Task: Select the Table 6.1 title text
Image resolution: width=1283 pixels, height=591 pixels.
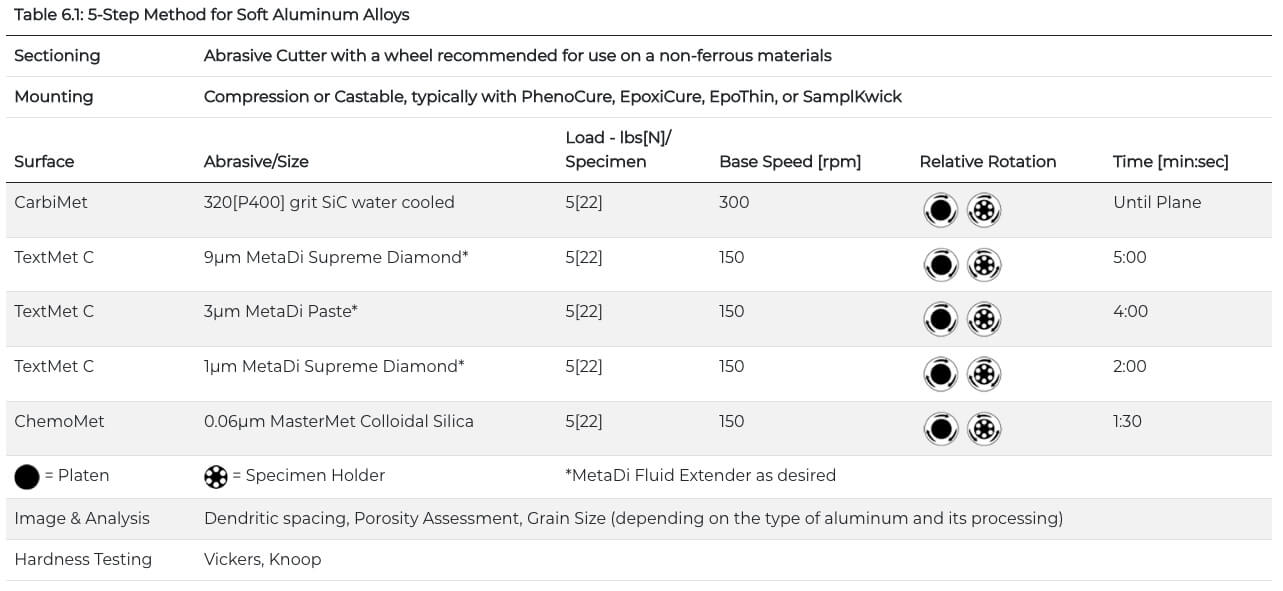Action: (212, 15)
